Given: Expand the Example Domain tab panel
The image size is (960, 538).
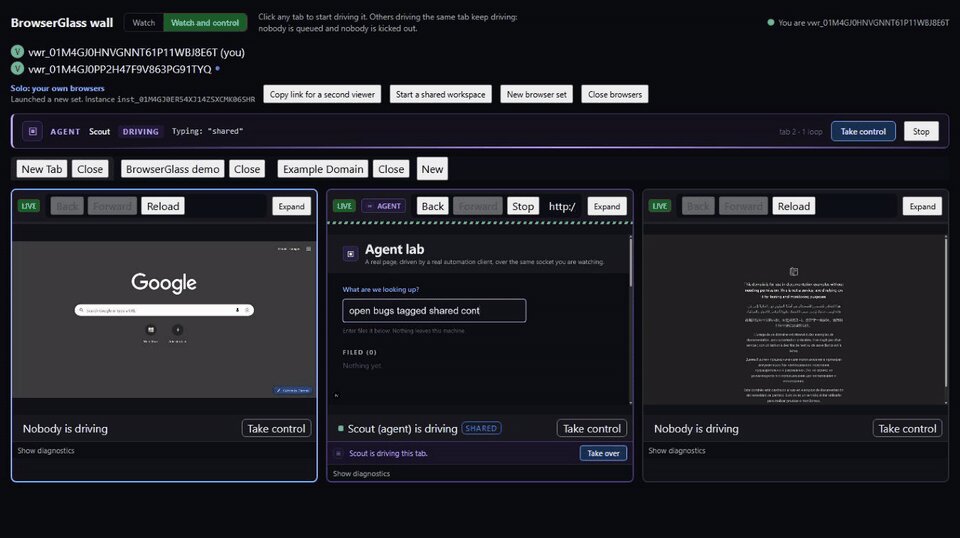Looking at the screenshot, I should point(922,206).
